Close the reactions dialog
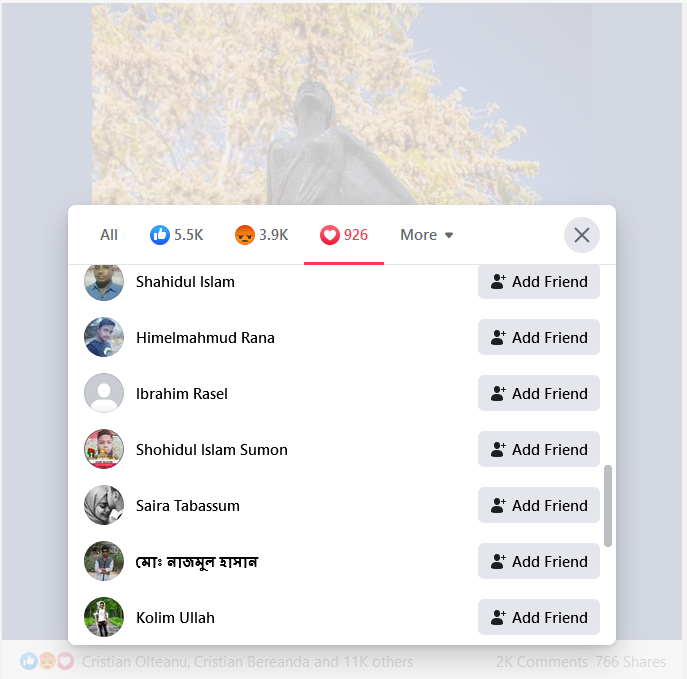Screen dimensions: 687x679 [x=582, y=235]
